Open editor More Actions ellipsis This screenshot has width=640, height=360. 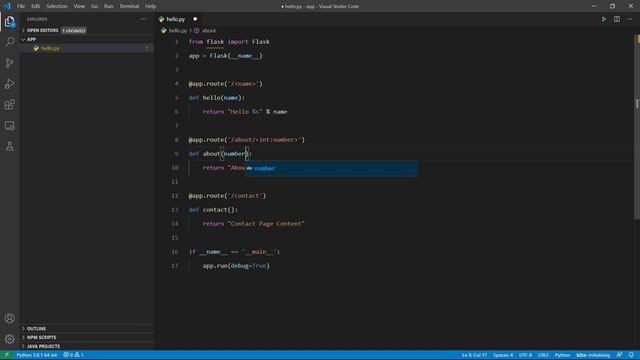tap(630, 19)
